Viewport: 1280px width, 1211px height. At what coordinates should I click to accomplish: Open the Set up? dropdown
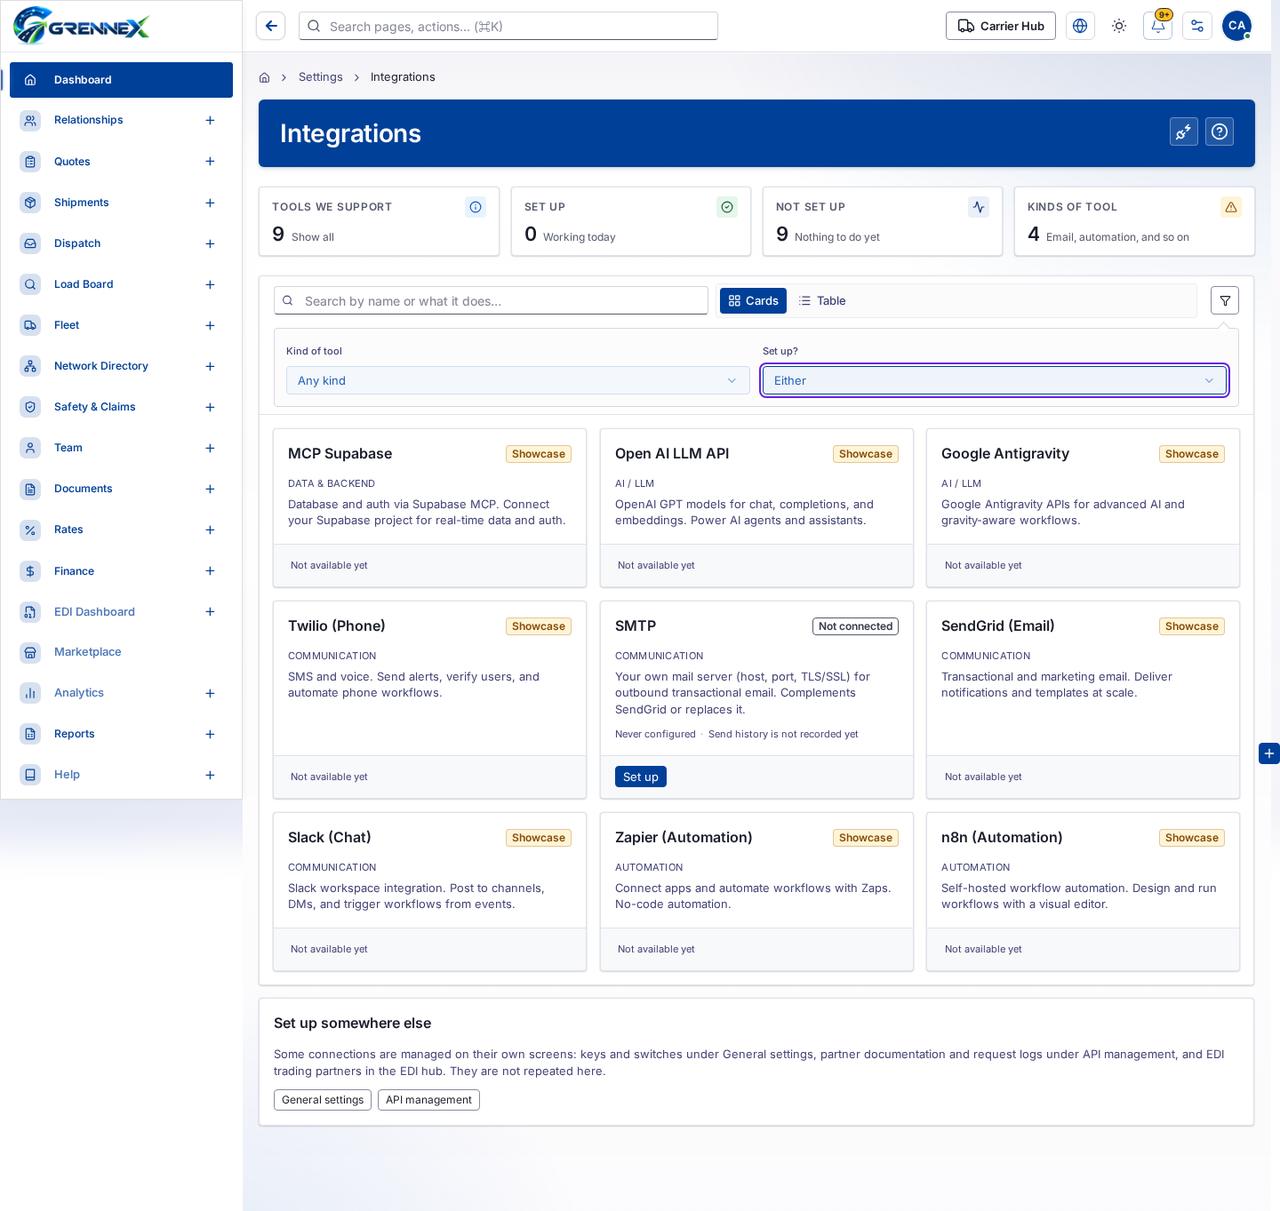pos(994,381)
